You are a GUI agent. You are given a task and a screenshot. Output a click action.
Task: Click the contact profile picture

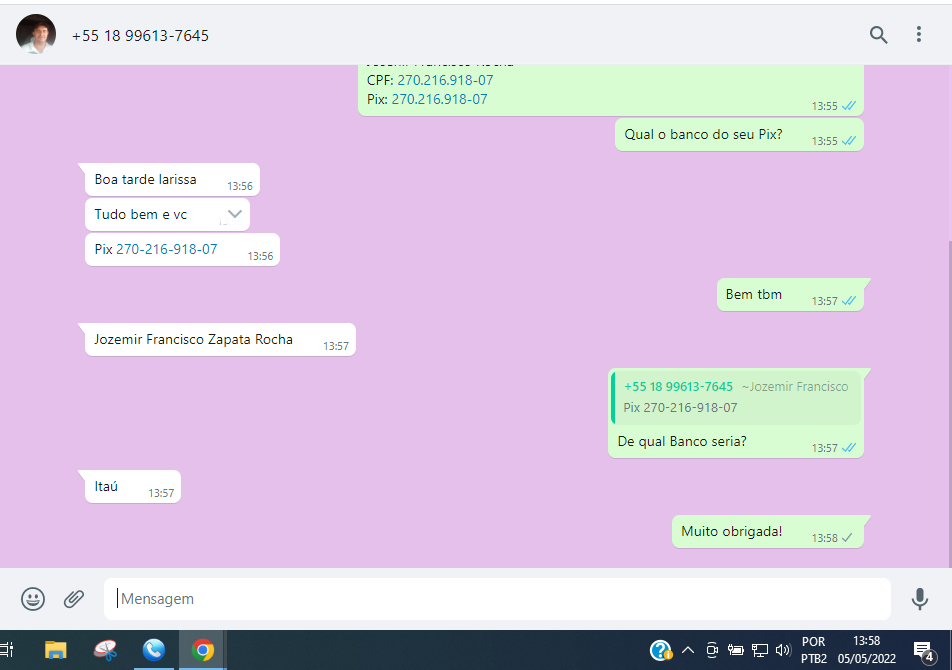tap(36, 35)
